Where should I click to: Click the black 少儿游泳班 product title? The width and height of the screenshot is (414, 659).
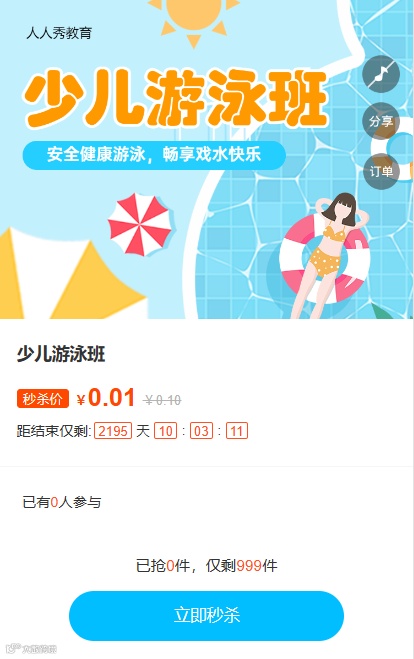(x=61, y=354)
